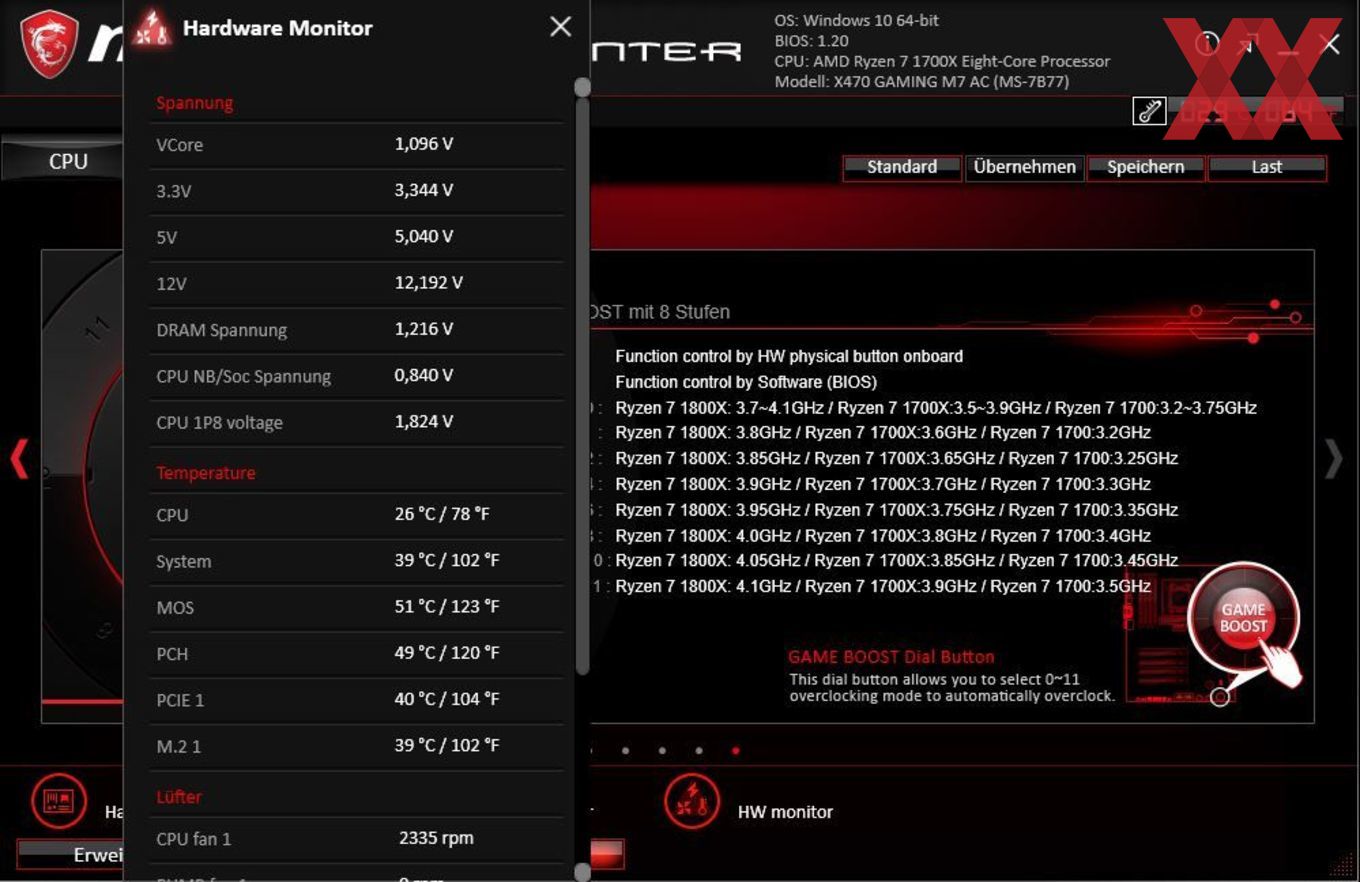
Task: Click the CPU model text in header
Action: click(942, 61)
